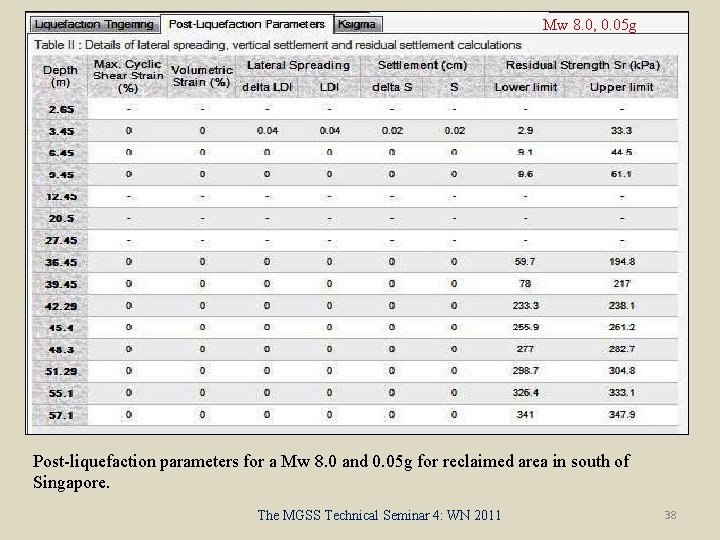
Task: Click the MGSS Technical Seminar 4 footer
Action: 379,515
